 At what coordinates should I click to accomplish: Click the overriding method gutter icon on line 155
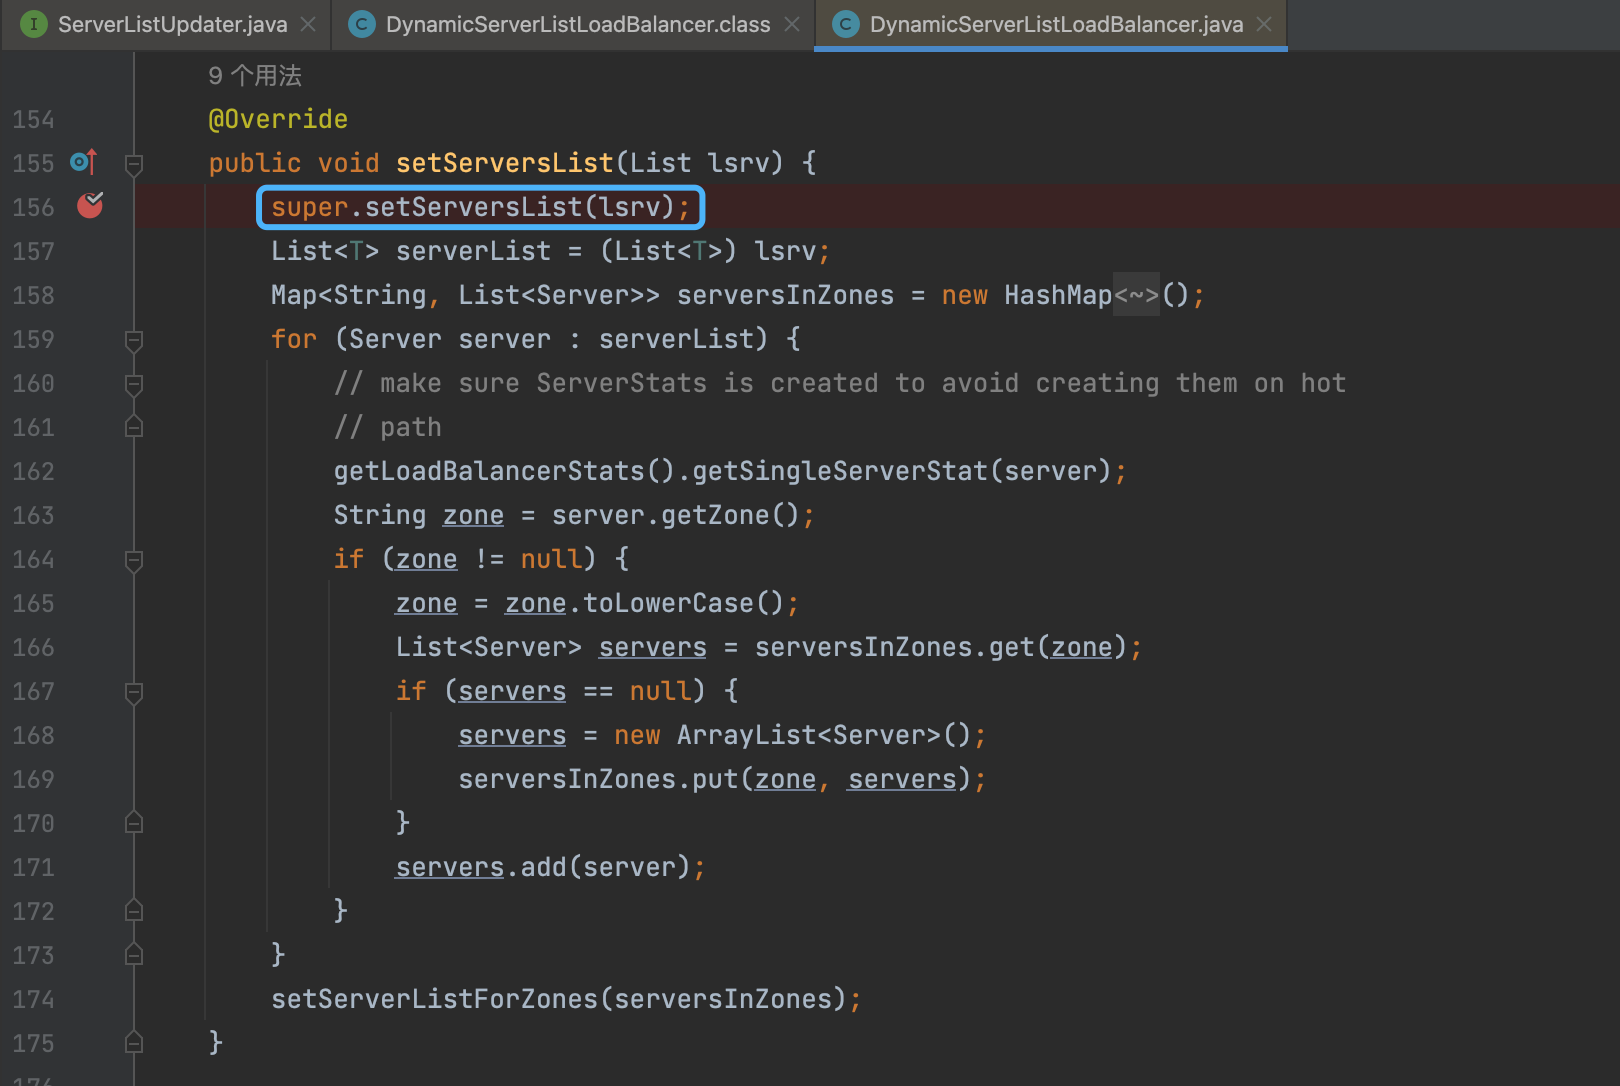tap(84, 161)
